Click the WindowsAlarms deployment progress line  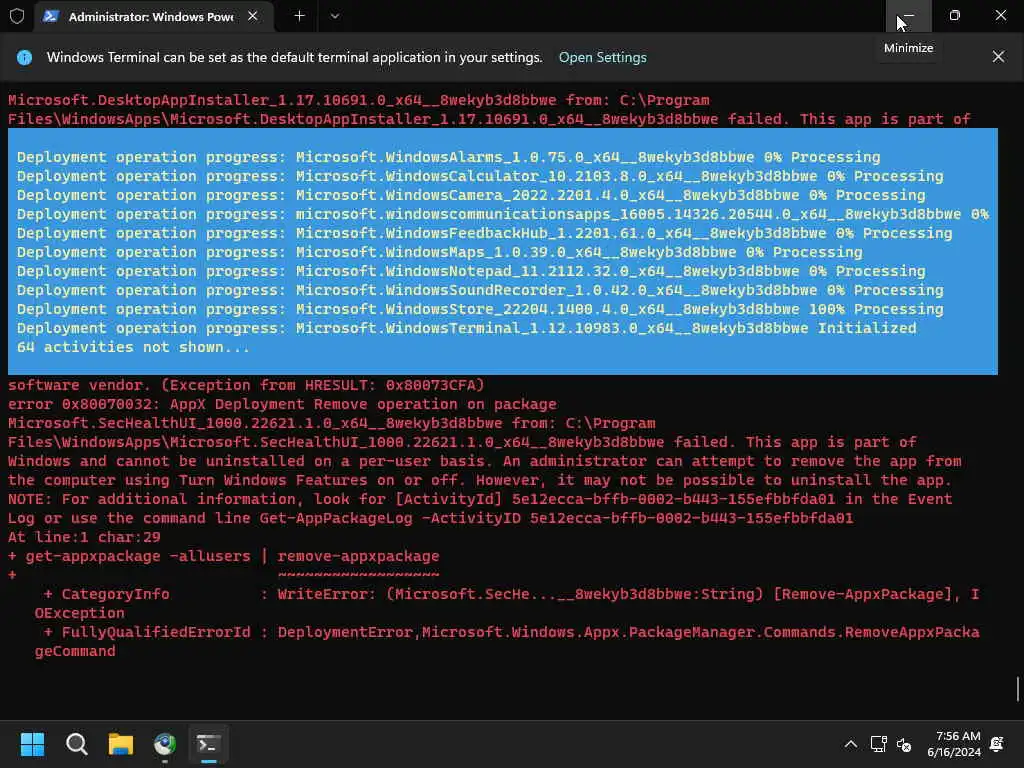point(448,157)
